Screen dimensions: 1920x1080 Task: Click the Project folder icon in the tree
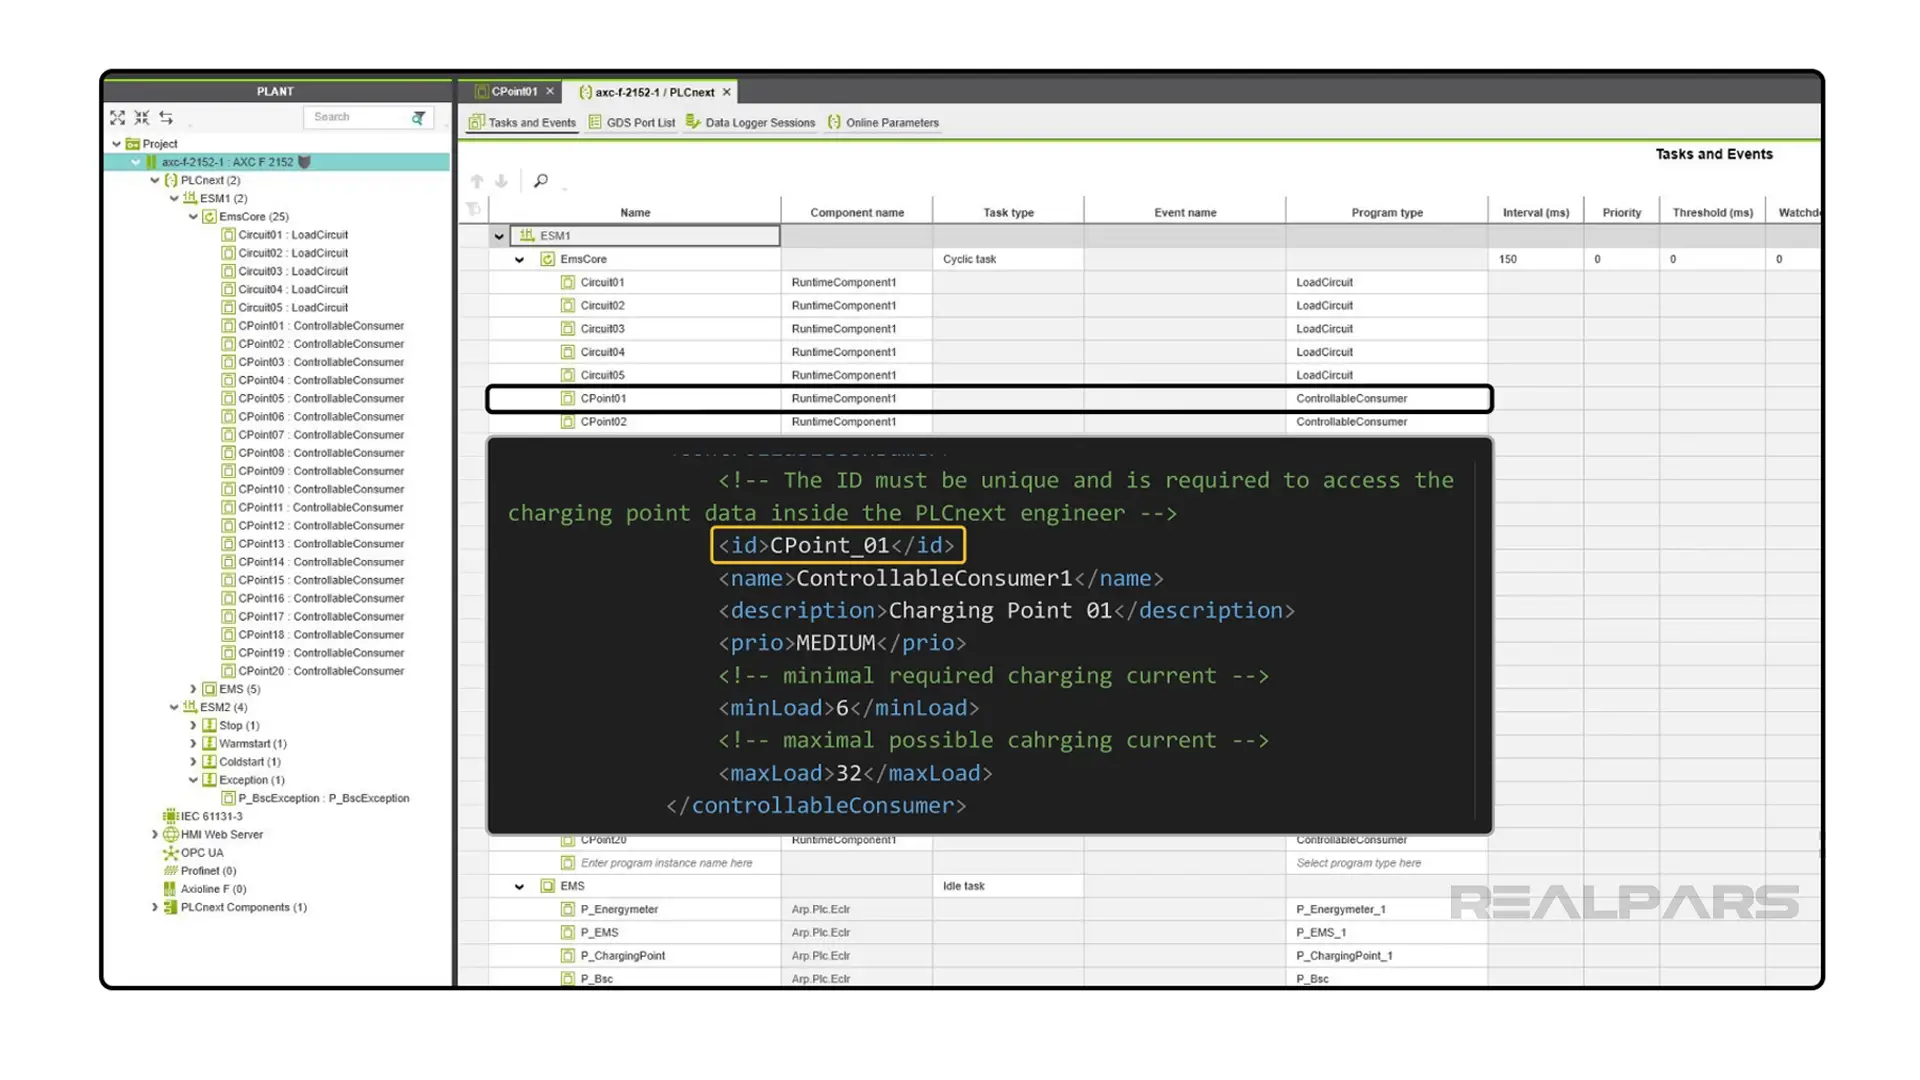pyautogui.click(x=133, y=144)
